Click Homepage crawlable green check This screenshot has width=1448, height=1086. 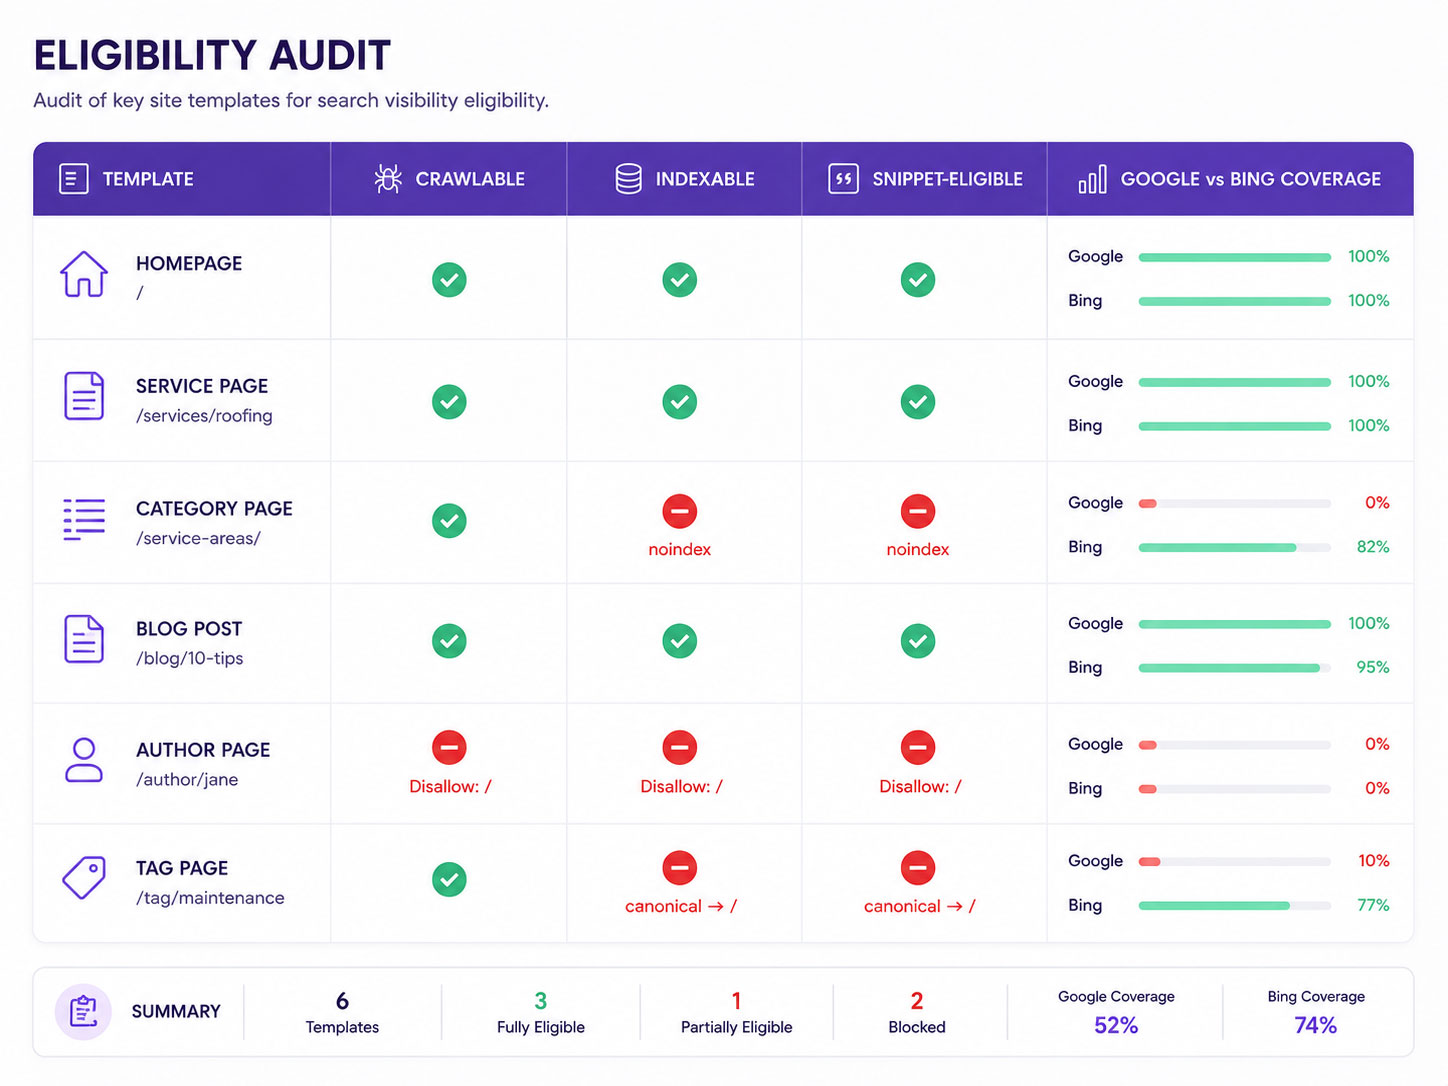tap(449, 280)
